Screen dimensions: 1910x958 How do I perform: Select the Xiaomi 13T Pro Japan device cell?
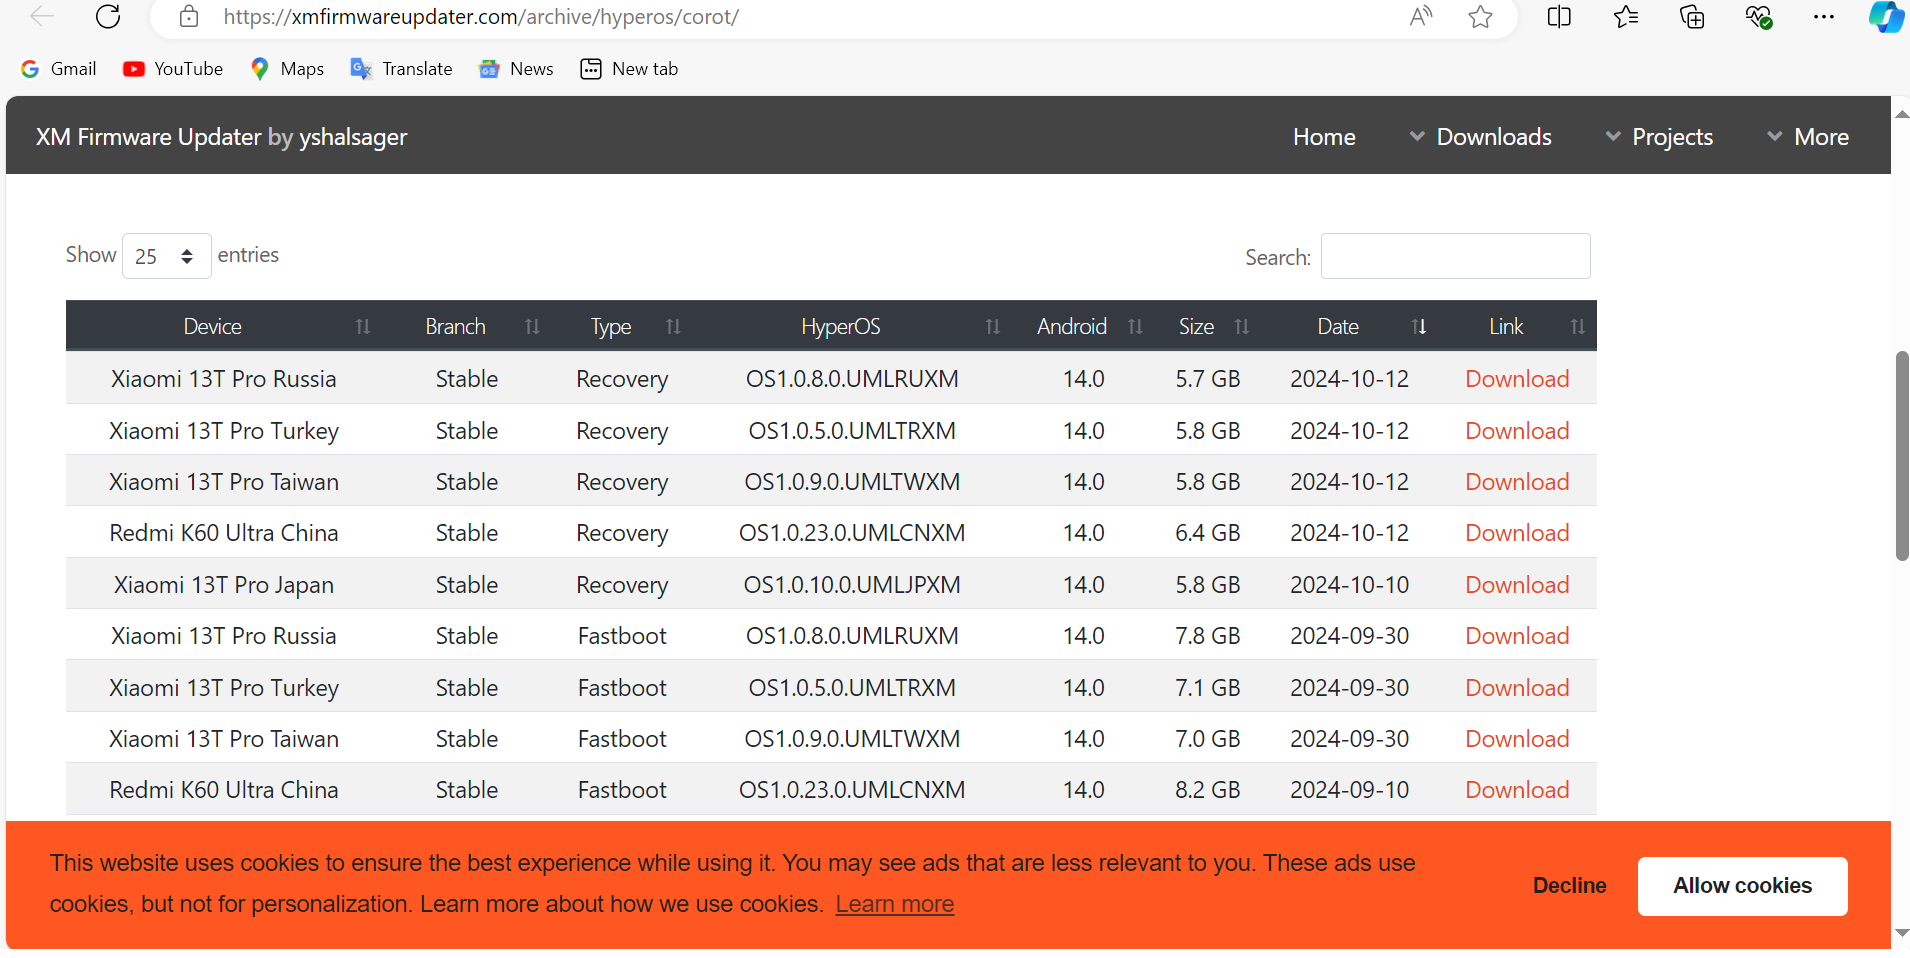click(x=224, y=585)
